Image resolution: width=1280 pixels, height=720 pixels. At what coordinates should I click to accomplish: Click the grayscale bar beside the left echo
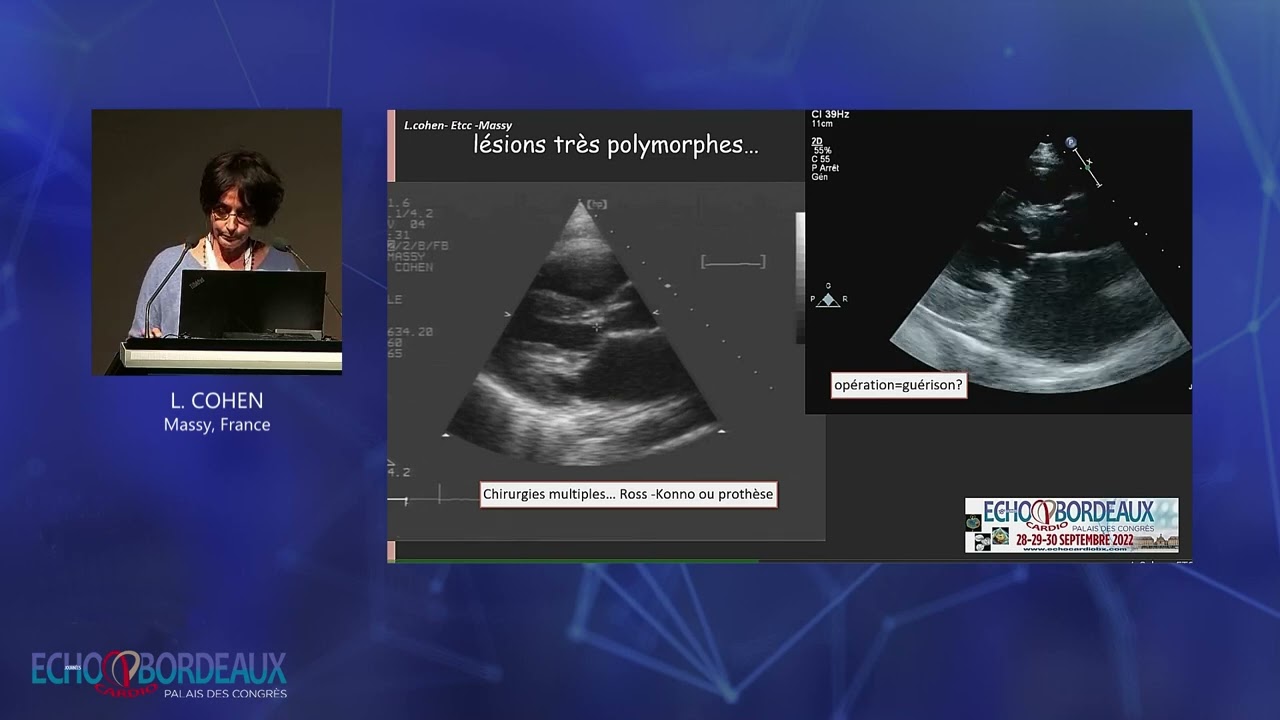tap(800, 278)
